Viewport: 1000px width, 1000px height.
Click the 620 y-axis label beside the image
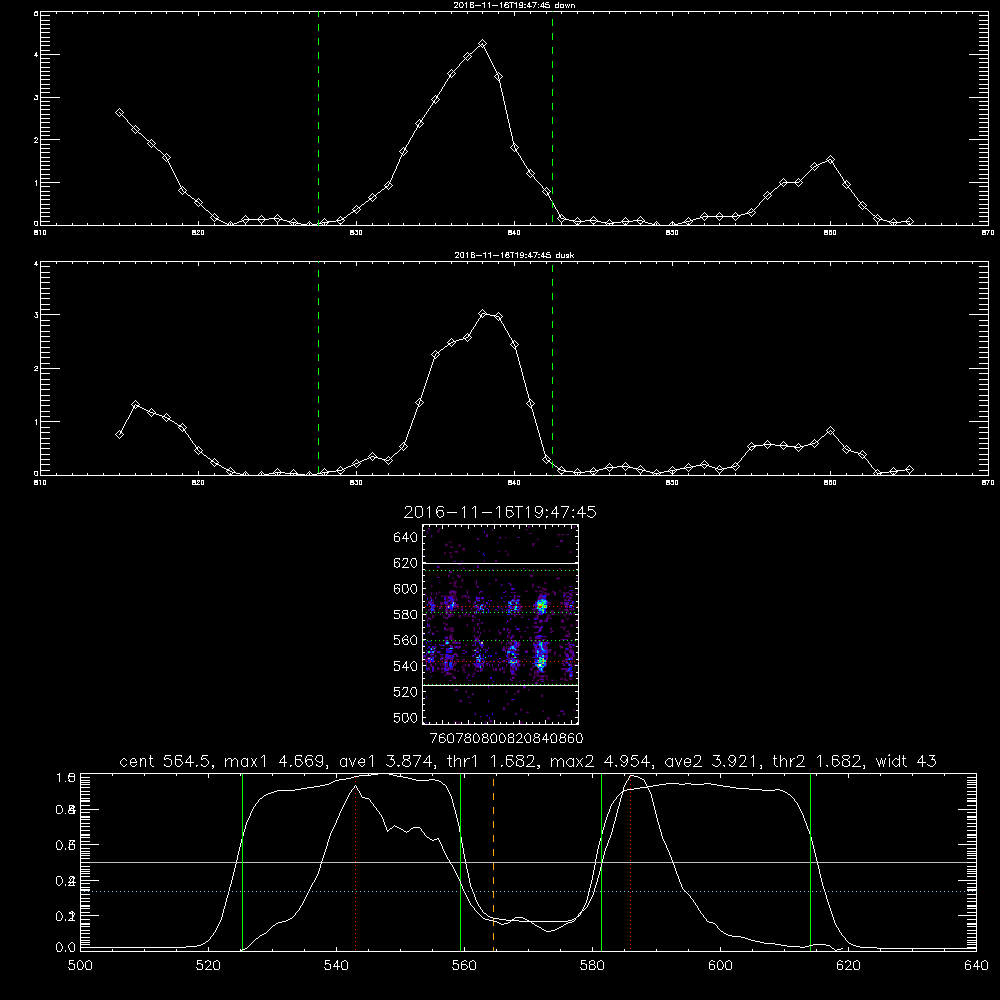click(406, 563)
